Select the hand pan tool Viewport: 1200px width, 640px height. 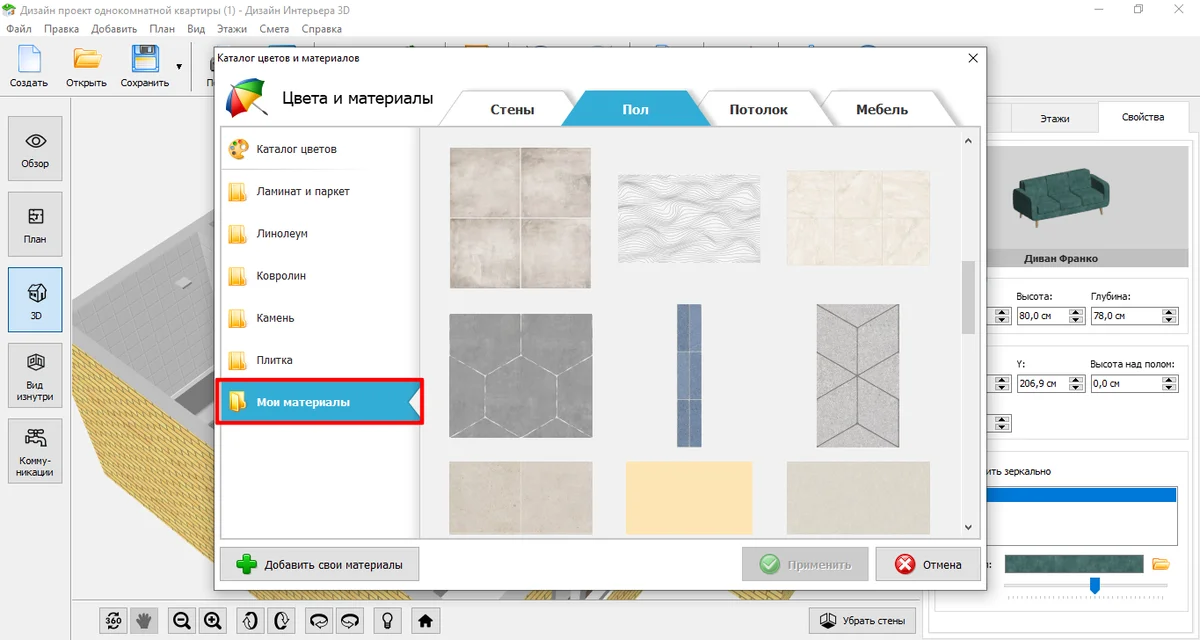pyautogui.click(x=144, y=621)
